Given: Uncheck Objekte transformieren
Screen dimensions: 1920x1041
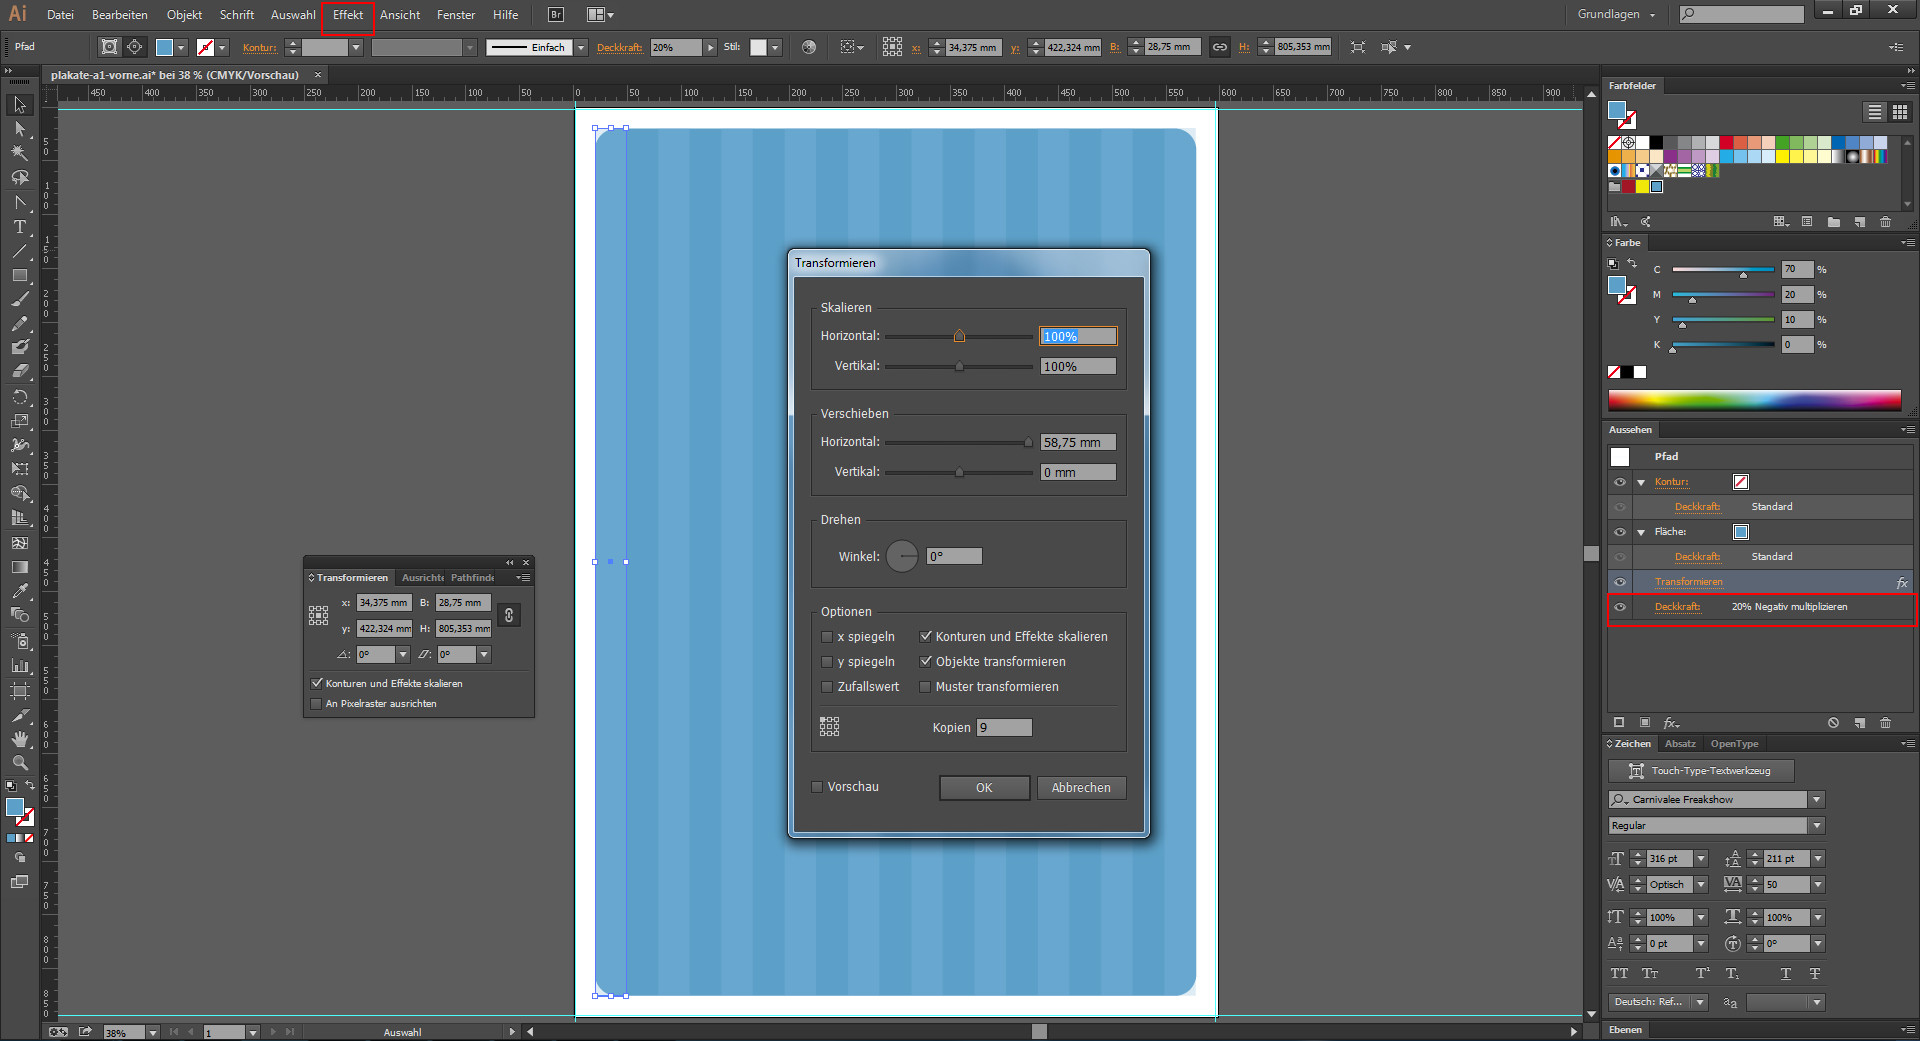Looking at the screenshot, I should tap(926, 662).
